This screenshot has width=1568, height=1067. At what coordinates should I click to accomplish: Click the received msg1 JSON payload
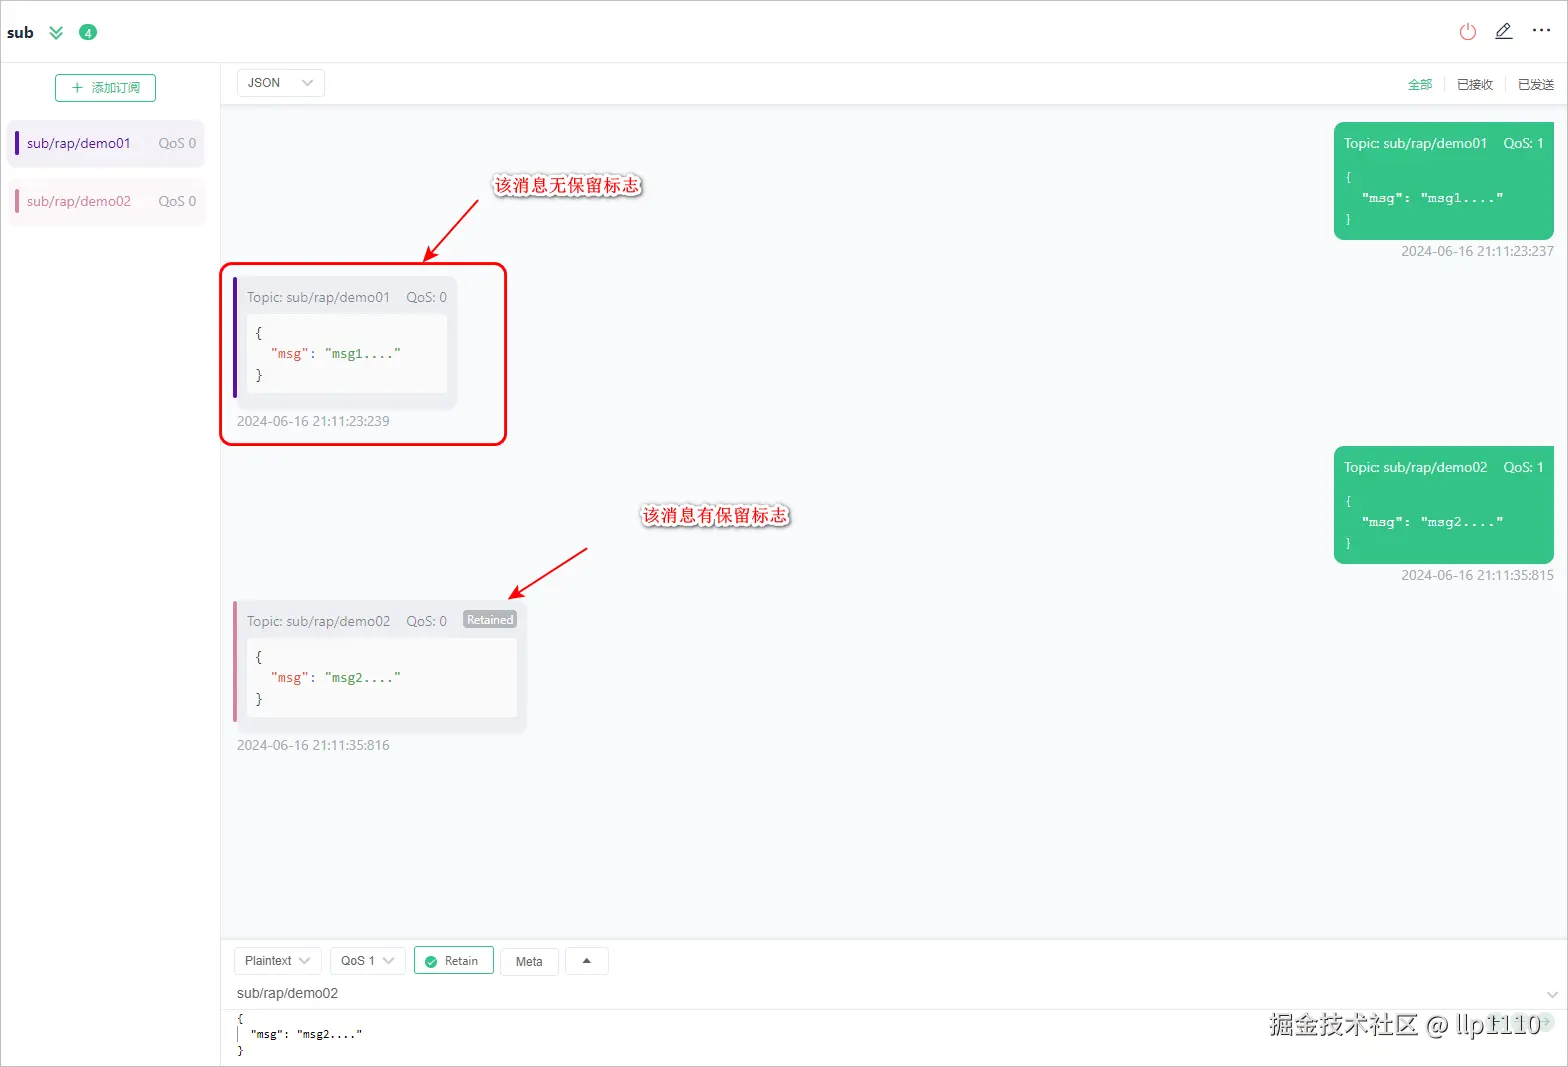click(347, 354)
